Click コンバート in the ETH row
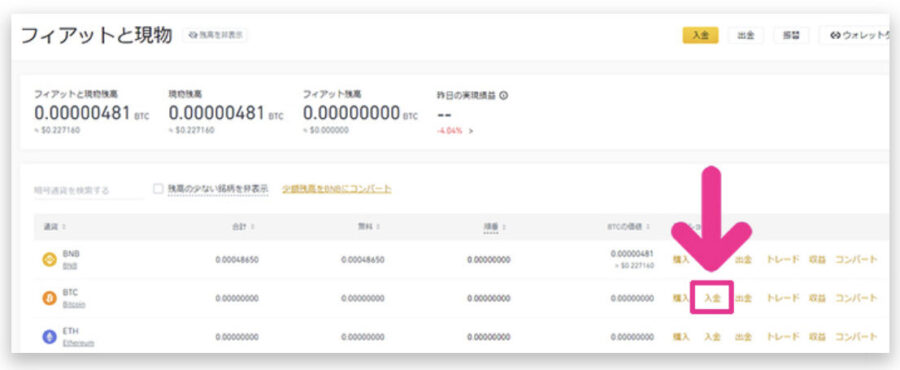Screen dimensions: 900x370 856,337
